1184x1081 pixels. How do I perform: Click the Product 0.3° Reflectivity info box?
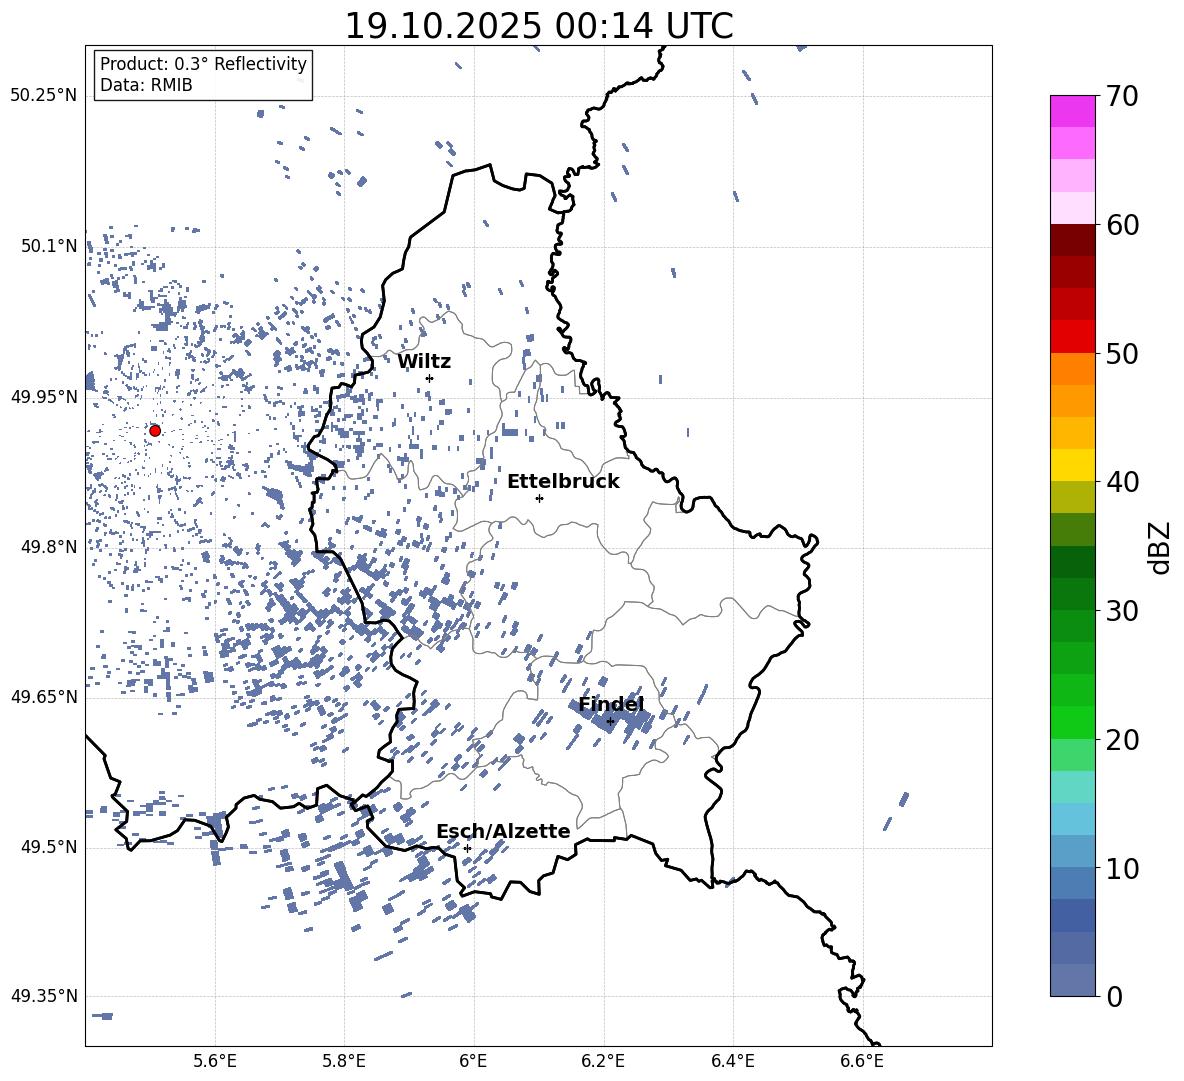pos(203,75)
